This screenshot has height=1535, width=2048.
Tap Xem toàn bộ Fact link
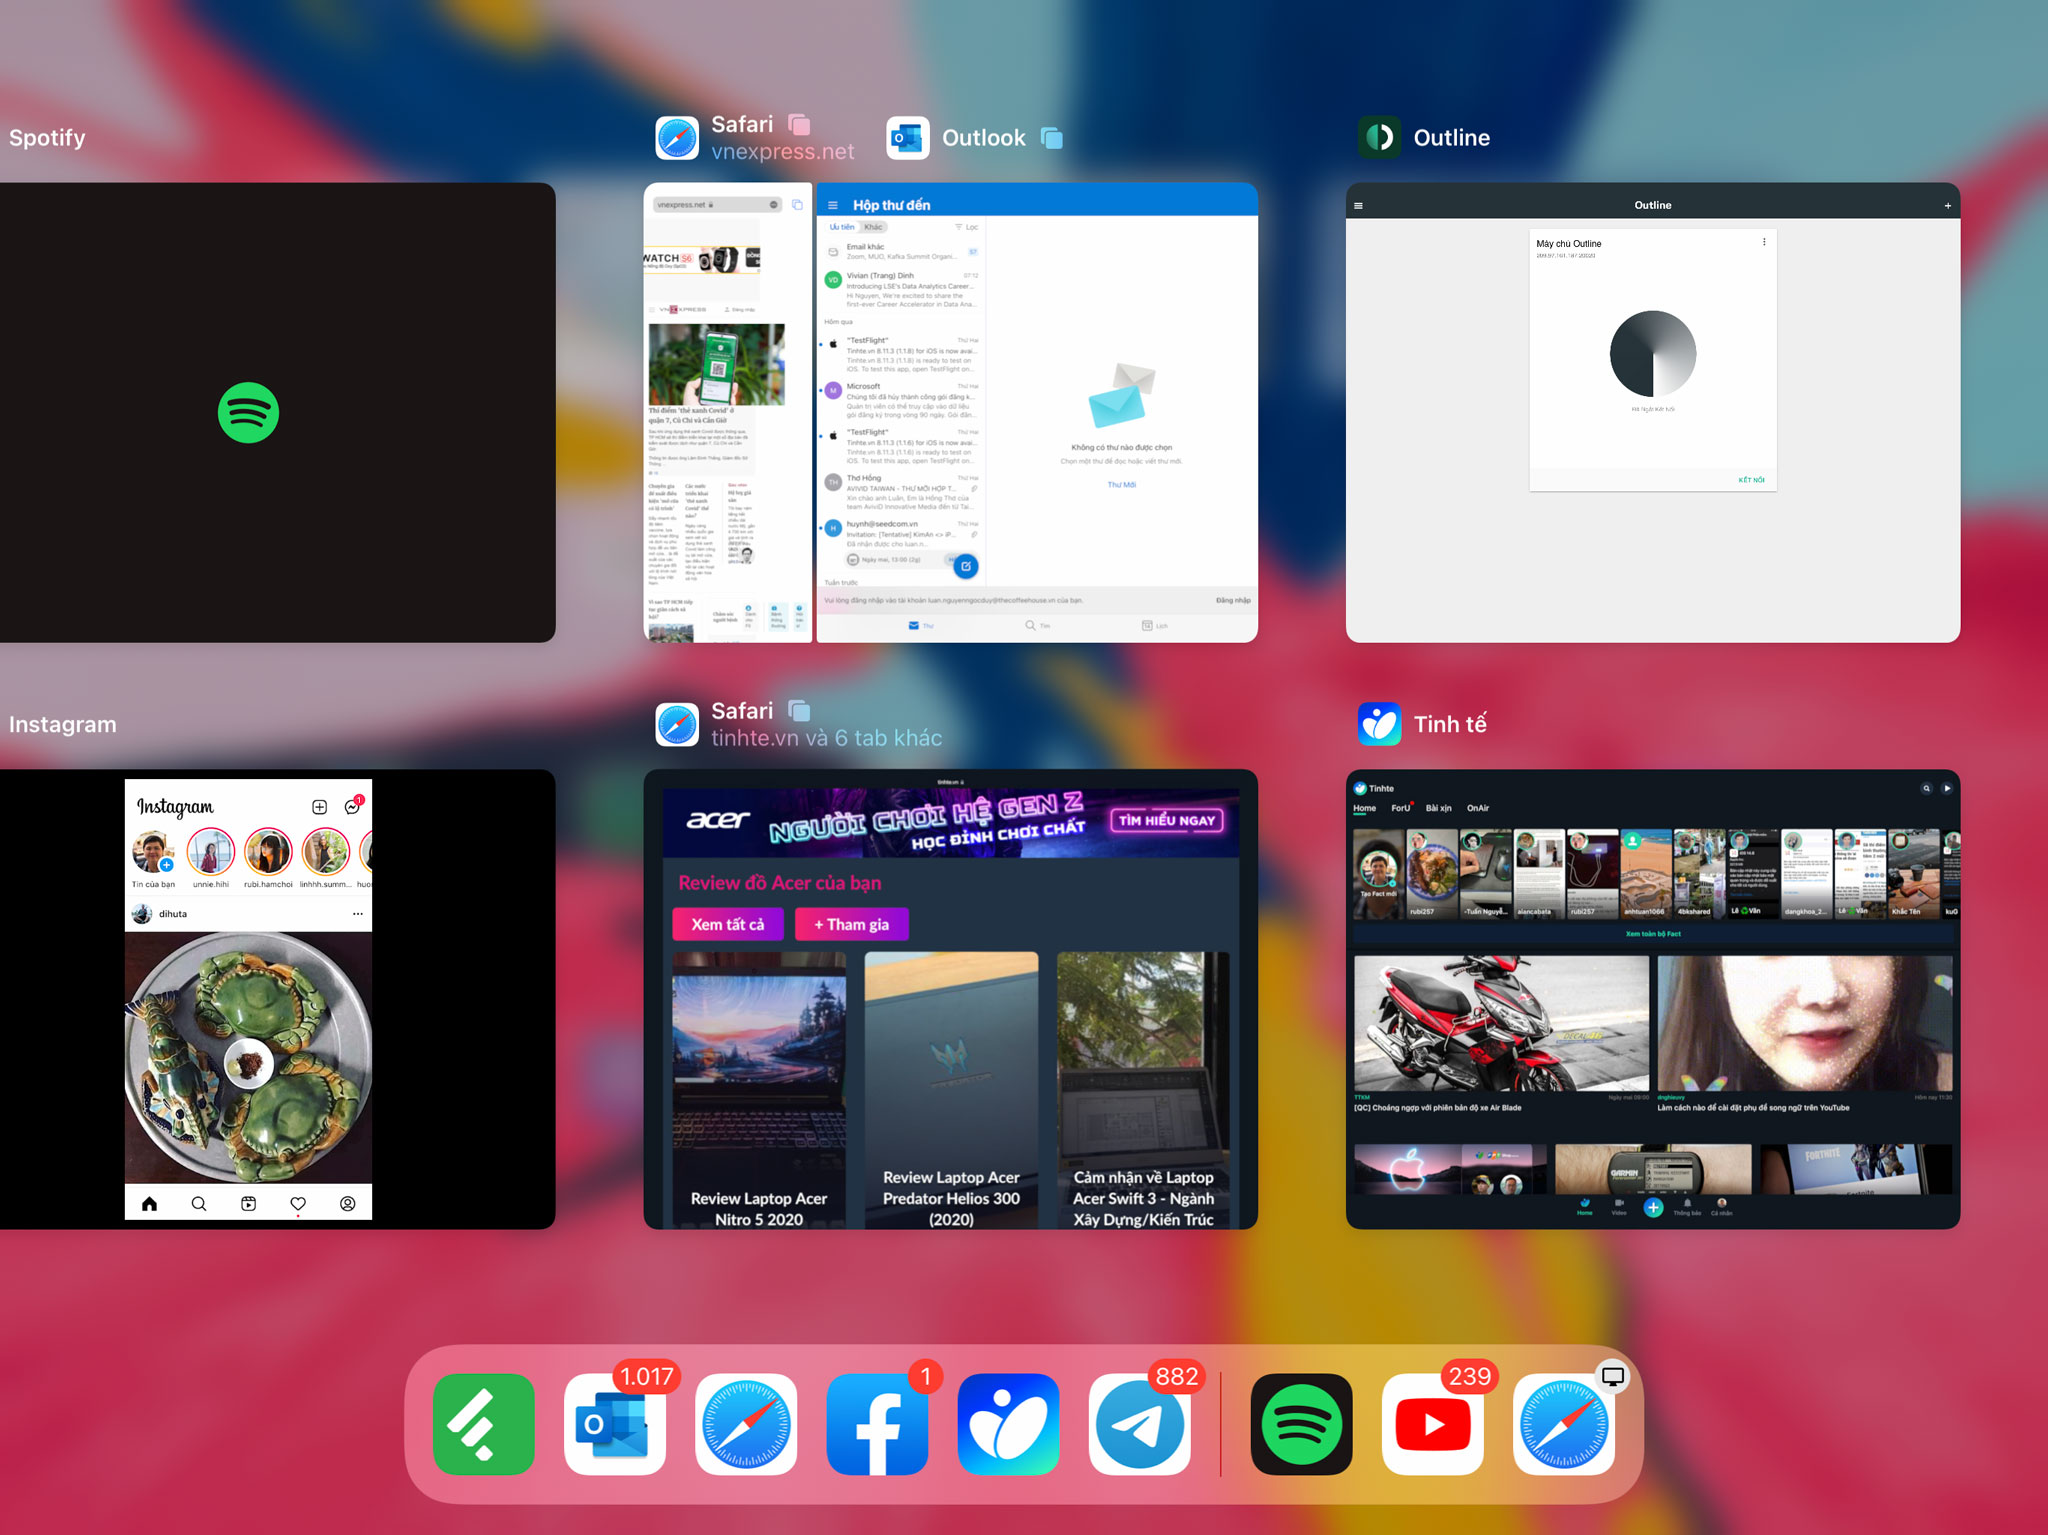tap(1653, 934)
